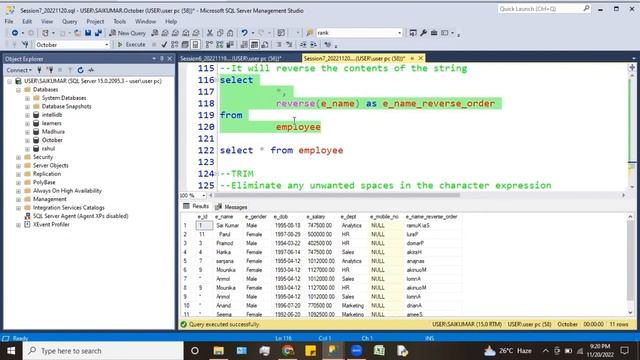
Task: Expand the Security folder node
Action: [x=18, y=157]
